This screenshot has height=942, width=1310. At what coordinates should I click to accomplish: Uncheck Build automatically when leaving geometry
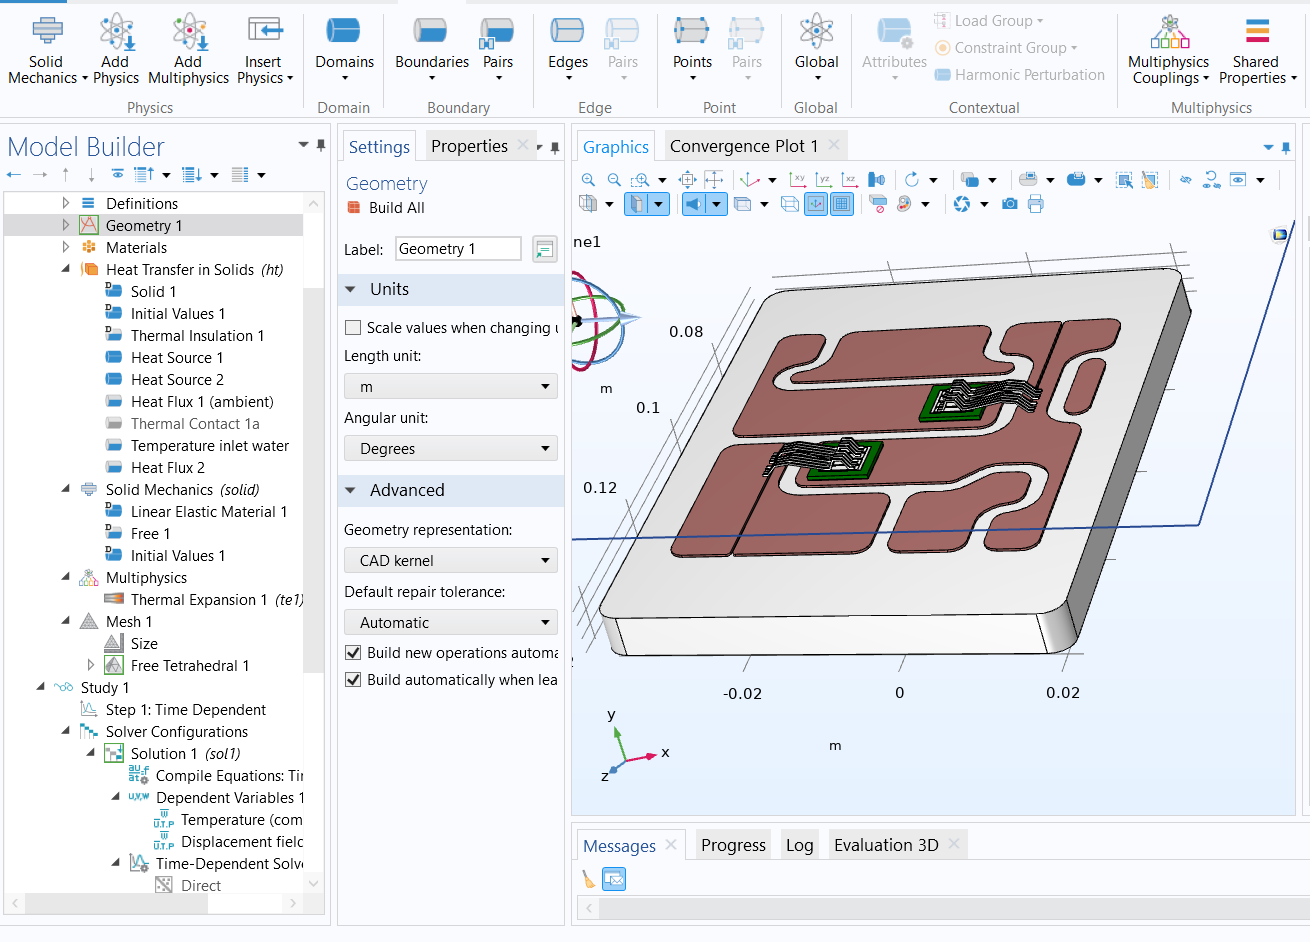(x=353, y=680)
